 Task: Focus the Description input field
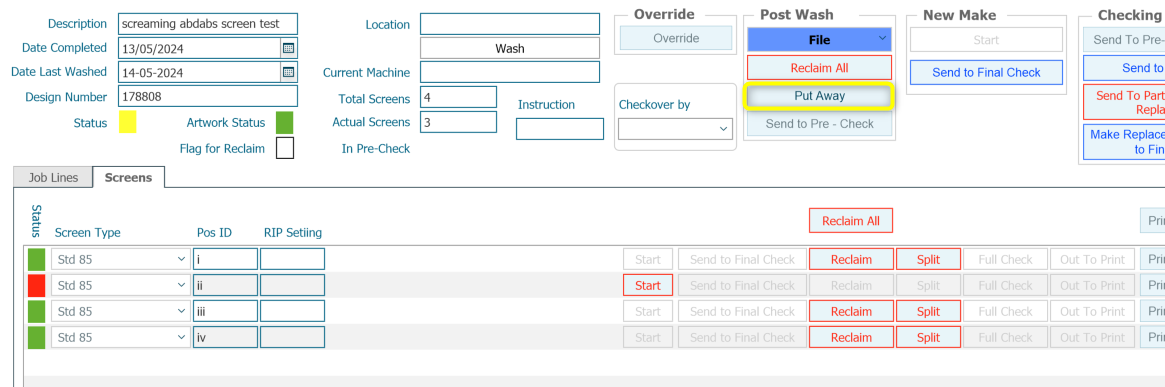click(207, 24)
